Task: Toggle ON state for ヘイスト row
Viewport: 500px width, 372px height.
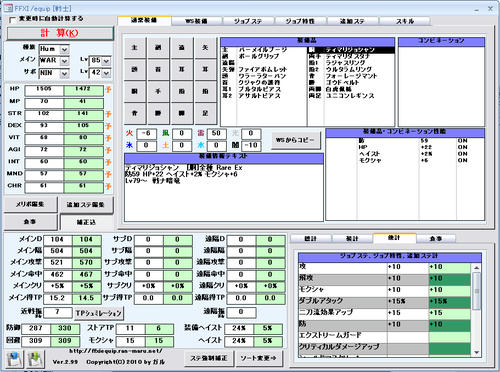Action: click(462, 154)
